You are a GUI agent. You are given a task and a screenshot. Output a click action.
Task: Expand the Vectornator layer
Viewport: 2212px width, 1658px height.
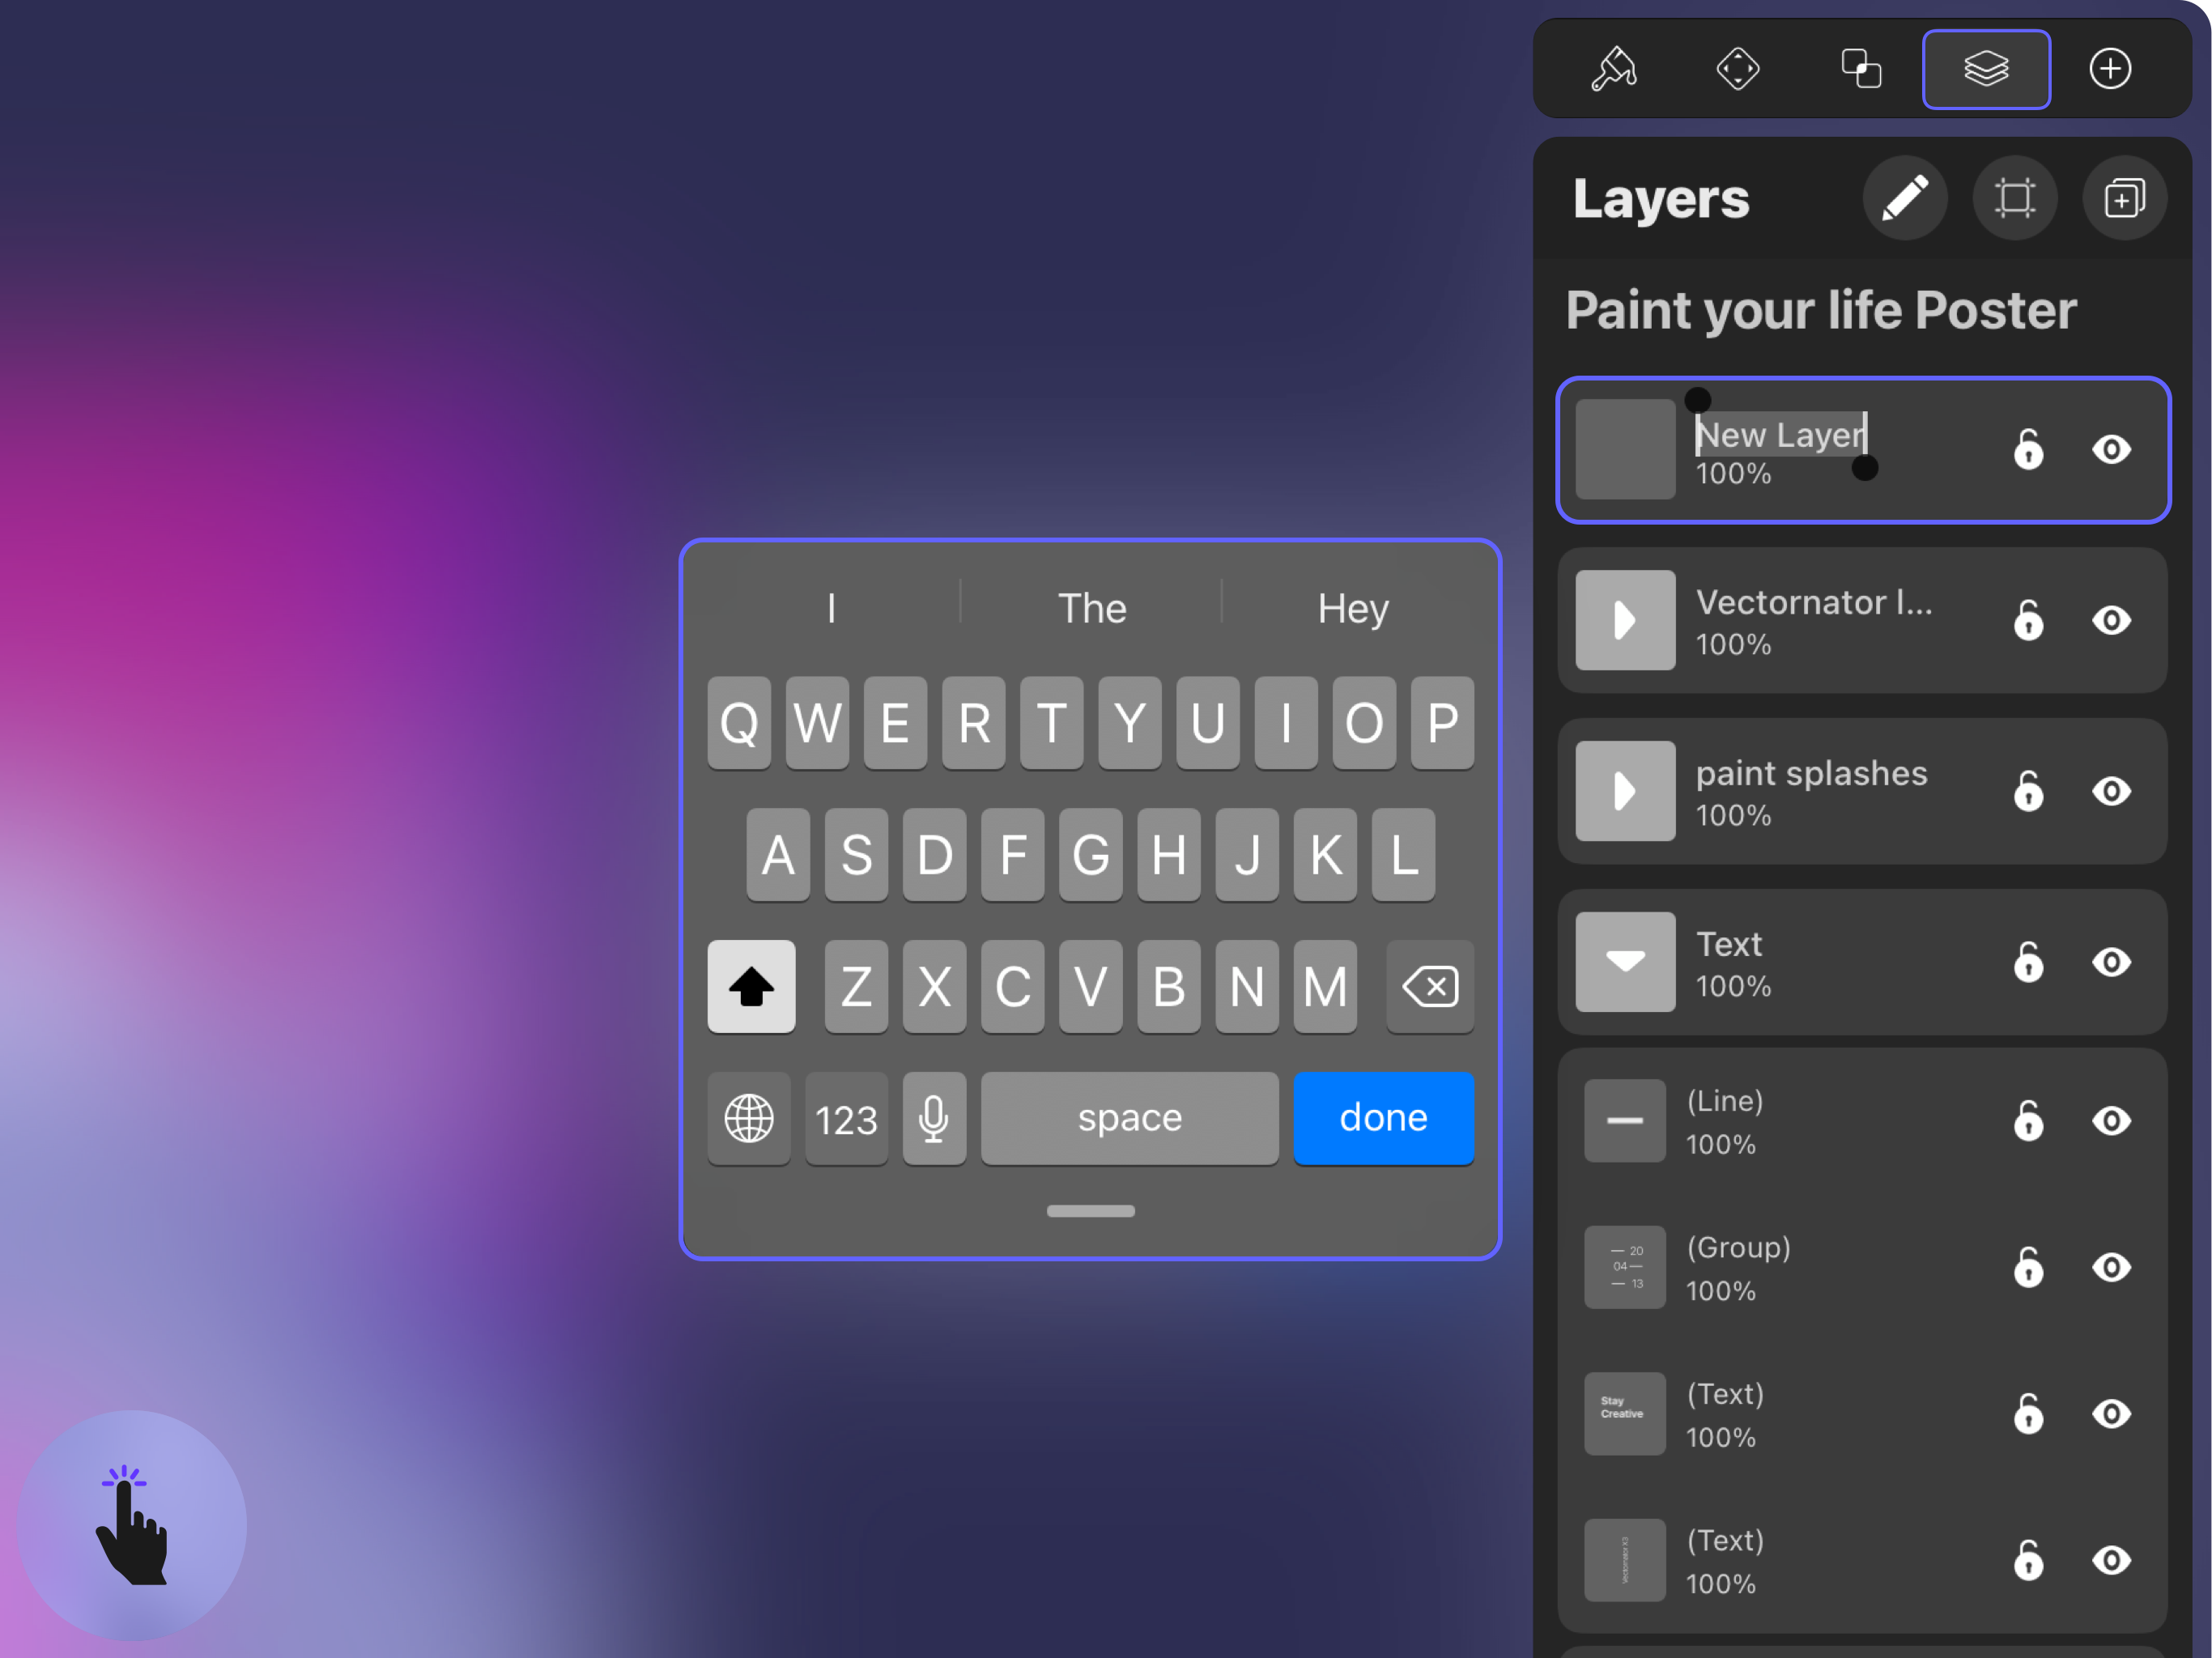(1625, 621)
